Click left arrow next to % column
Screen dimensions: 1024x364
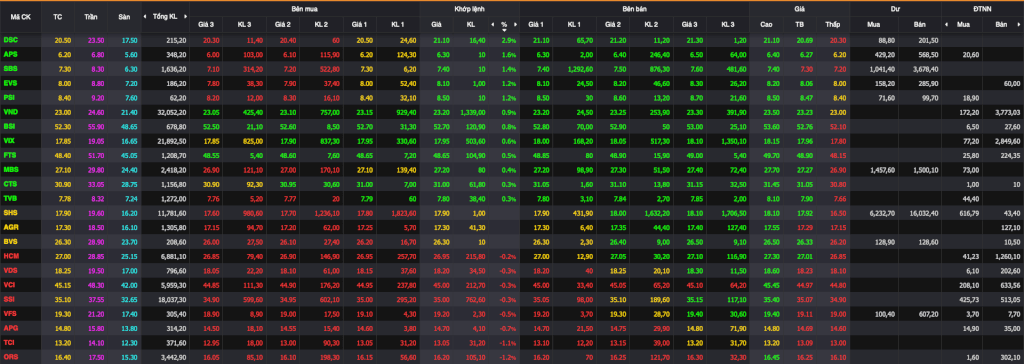click(492, 24)
